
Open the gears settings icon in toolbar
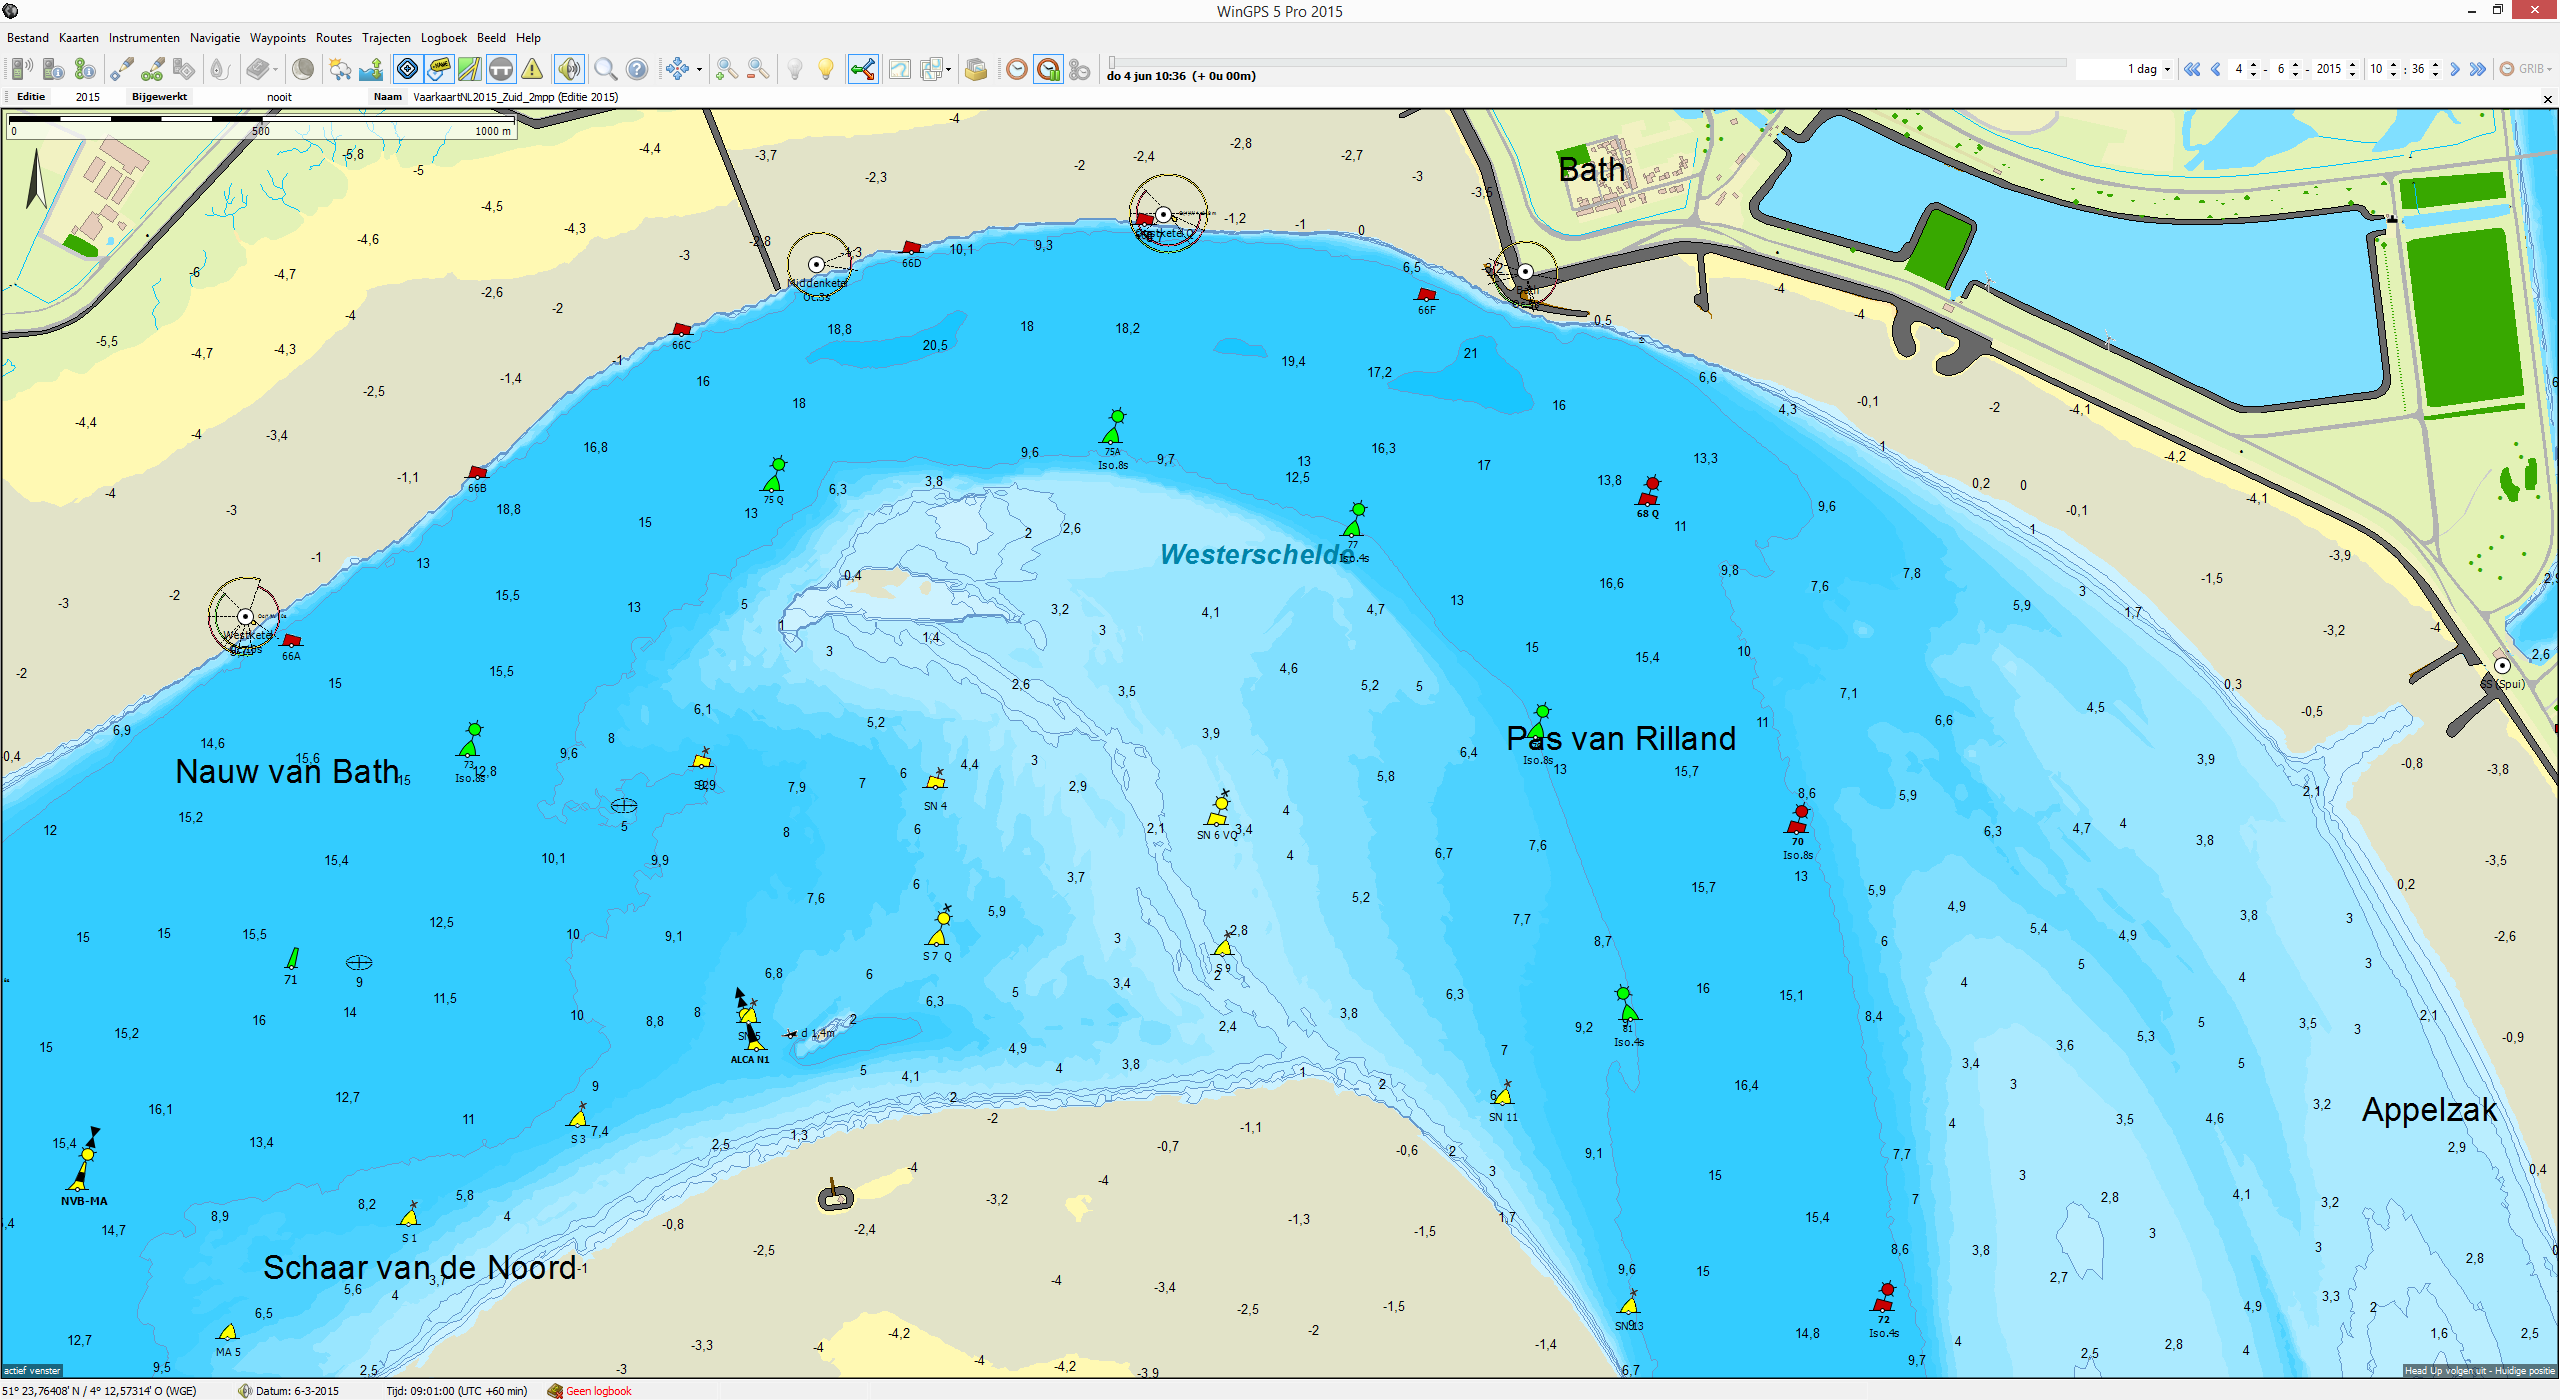[1079, 69]
